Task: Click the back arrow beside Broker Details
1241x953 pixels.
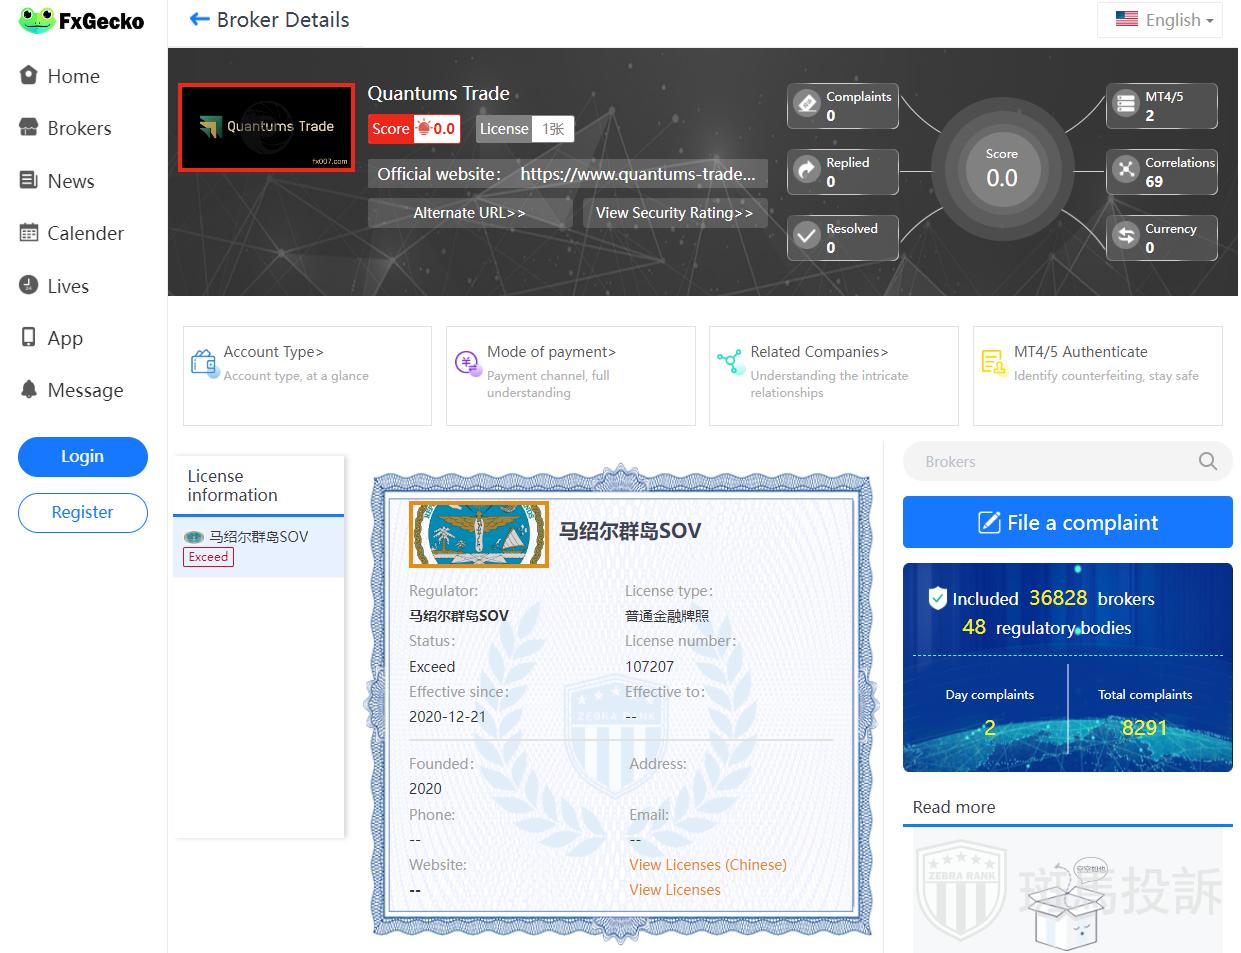Action: pos(199,20)
